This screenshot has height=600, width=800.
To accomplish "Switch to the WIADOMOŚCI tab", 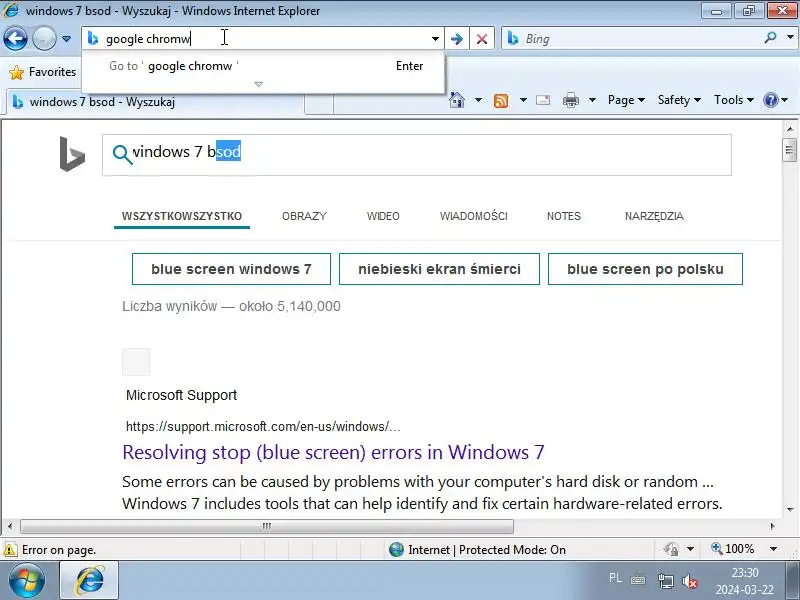I will (473, 216).
